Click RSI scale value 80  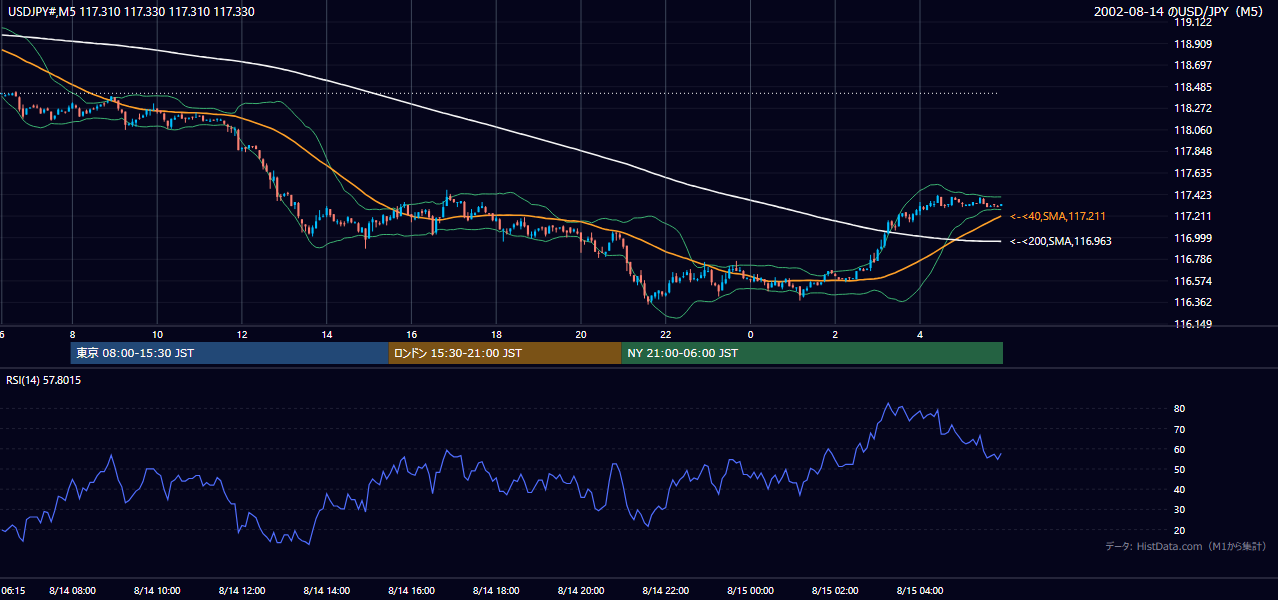1180,409
